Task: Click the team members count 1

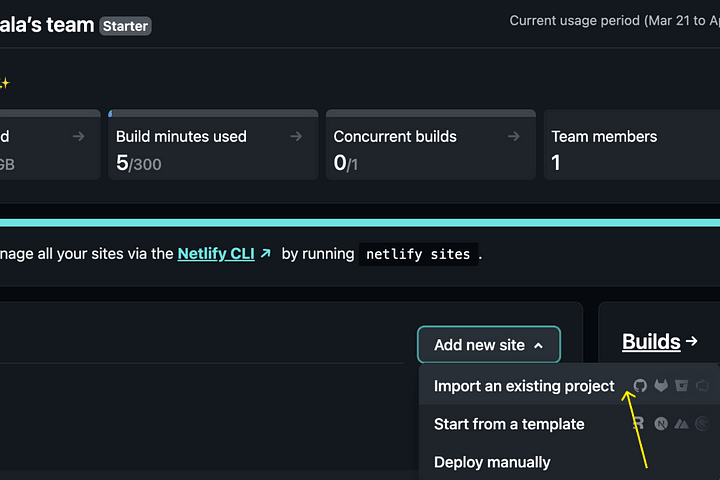Action: pyautogui.click(x=556, y=163)
